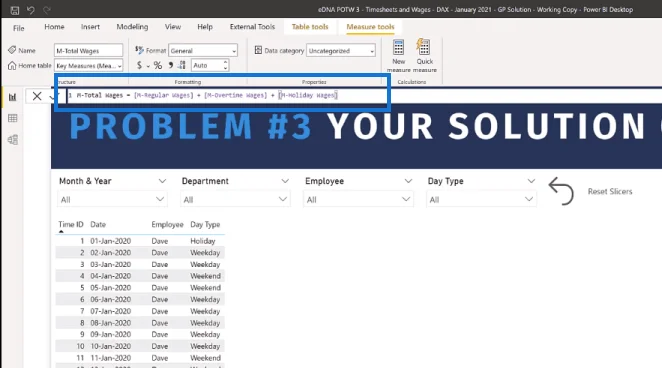Switch to the Measure tools tab

pyautogui.click(x=370, y=27)
